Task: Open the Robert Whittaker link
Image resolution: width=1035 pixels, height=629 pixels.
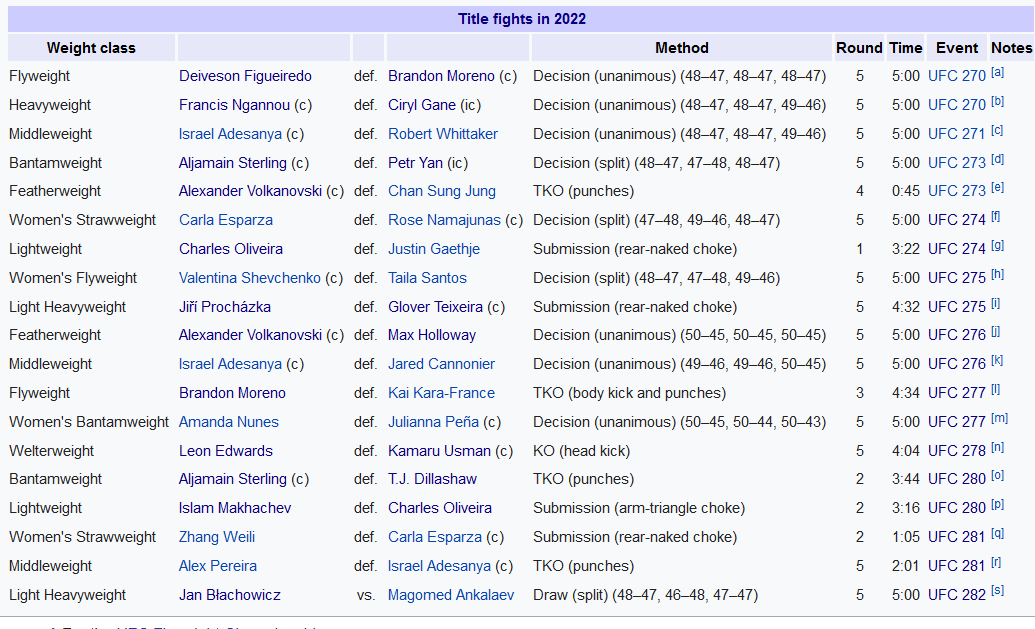Action: [x=443, y=134]
